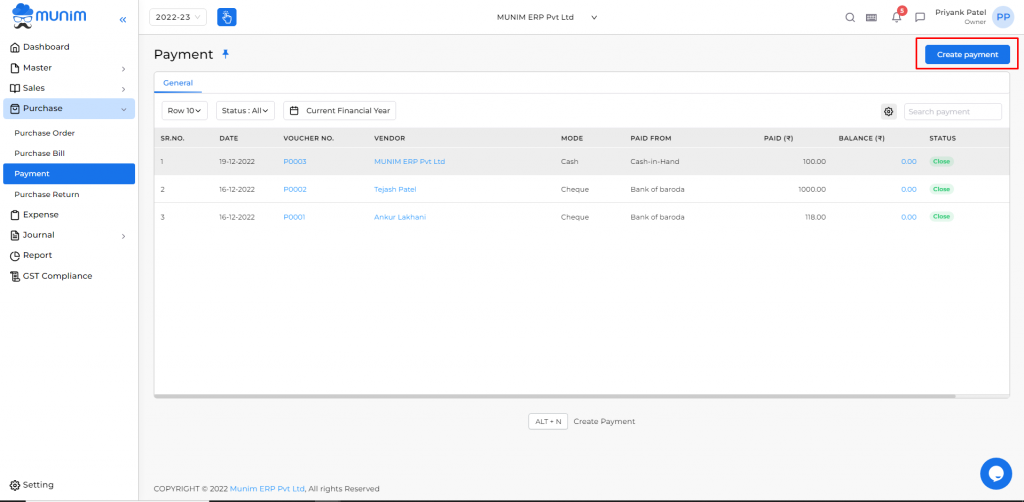Select the General tab
Image resolution: width=1024 pixels, height=502 pixels.
(177, 83)
